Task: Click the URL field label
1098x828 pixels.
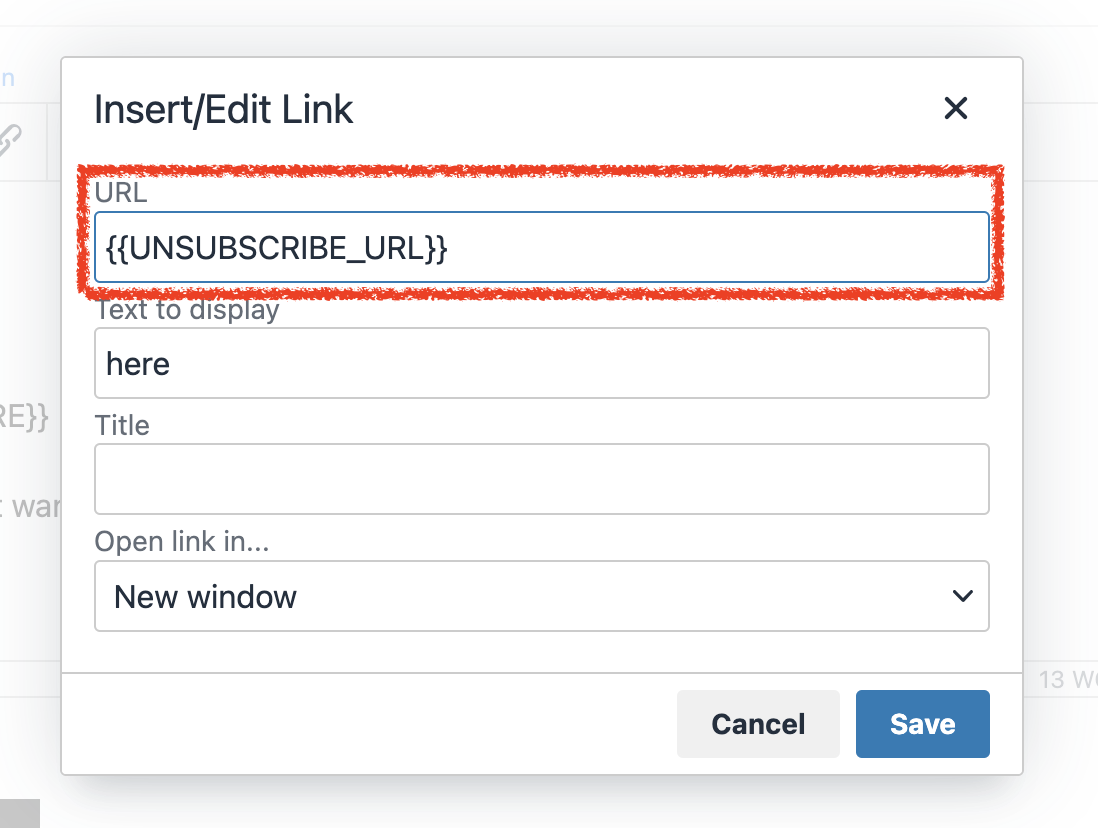Action: (x=121, y=193)
